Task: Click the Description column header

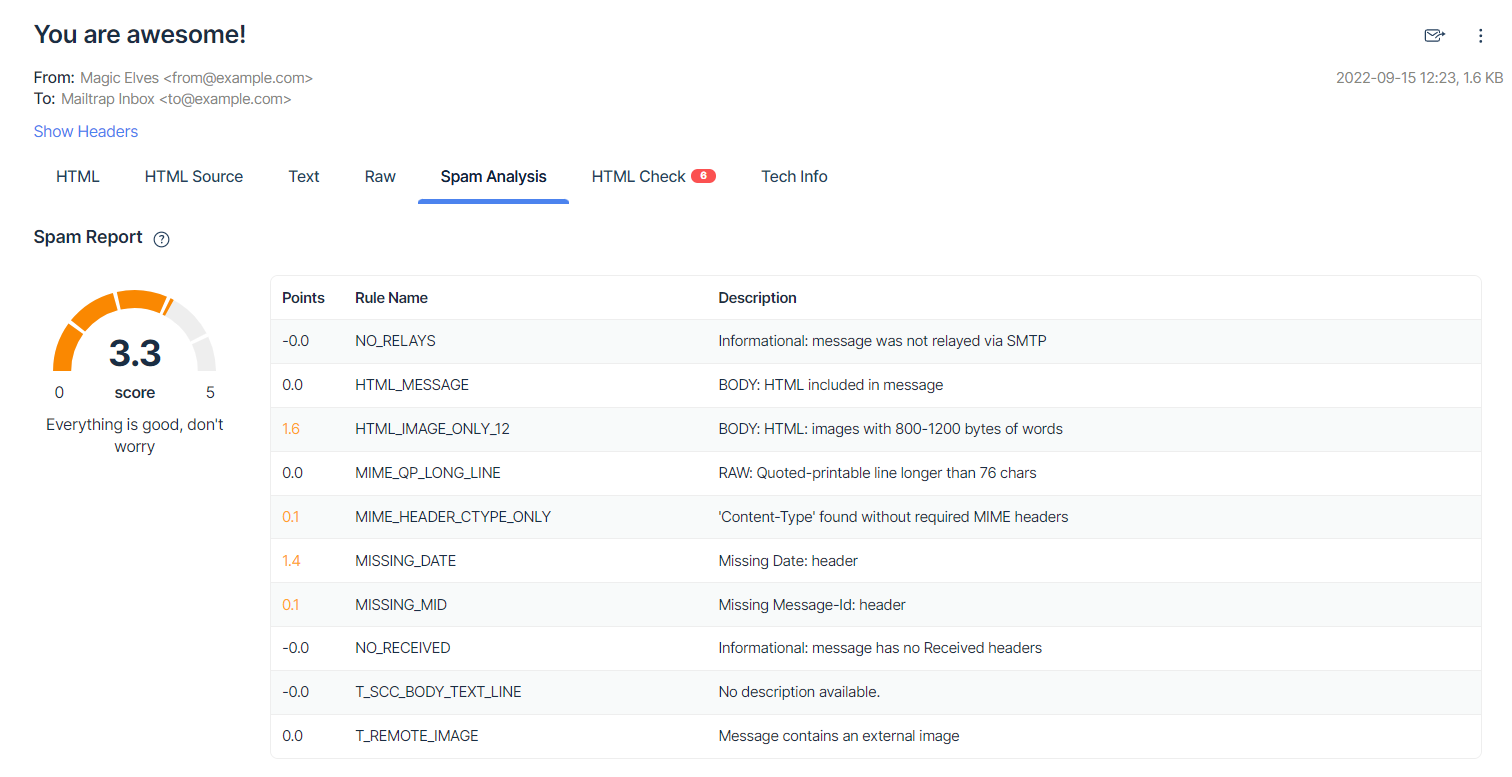Action: pos(757,298)
